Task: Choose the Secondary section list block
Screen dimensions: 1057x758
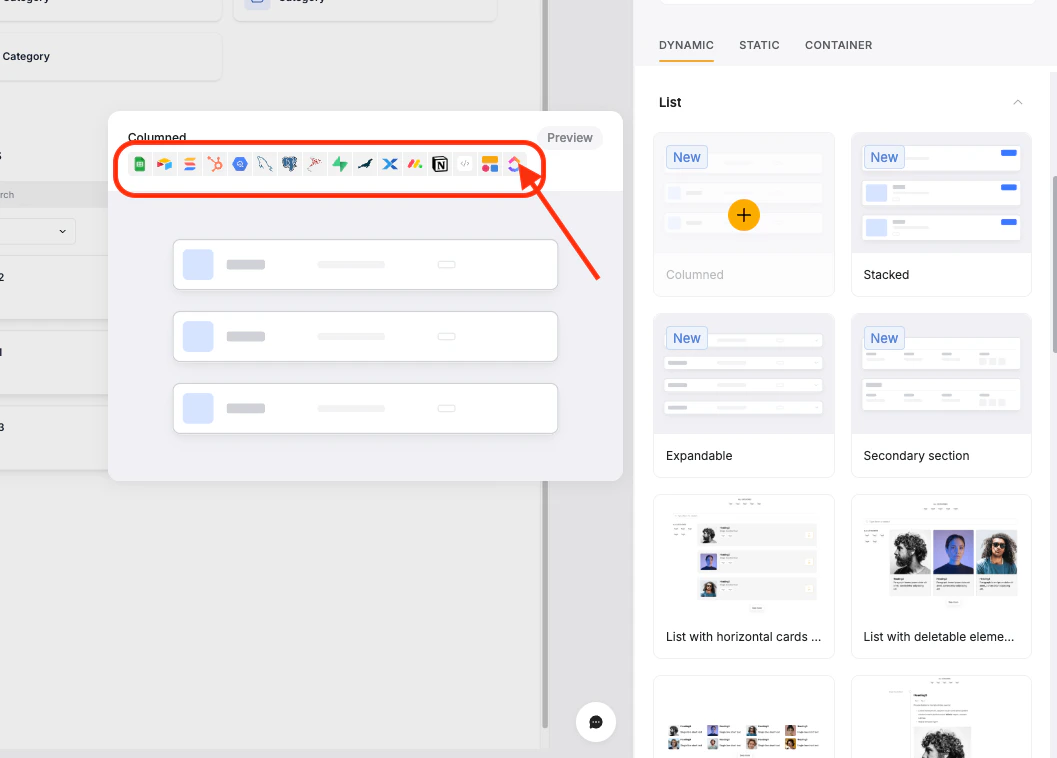Action: coord(941,395)
